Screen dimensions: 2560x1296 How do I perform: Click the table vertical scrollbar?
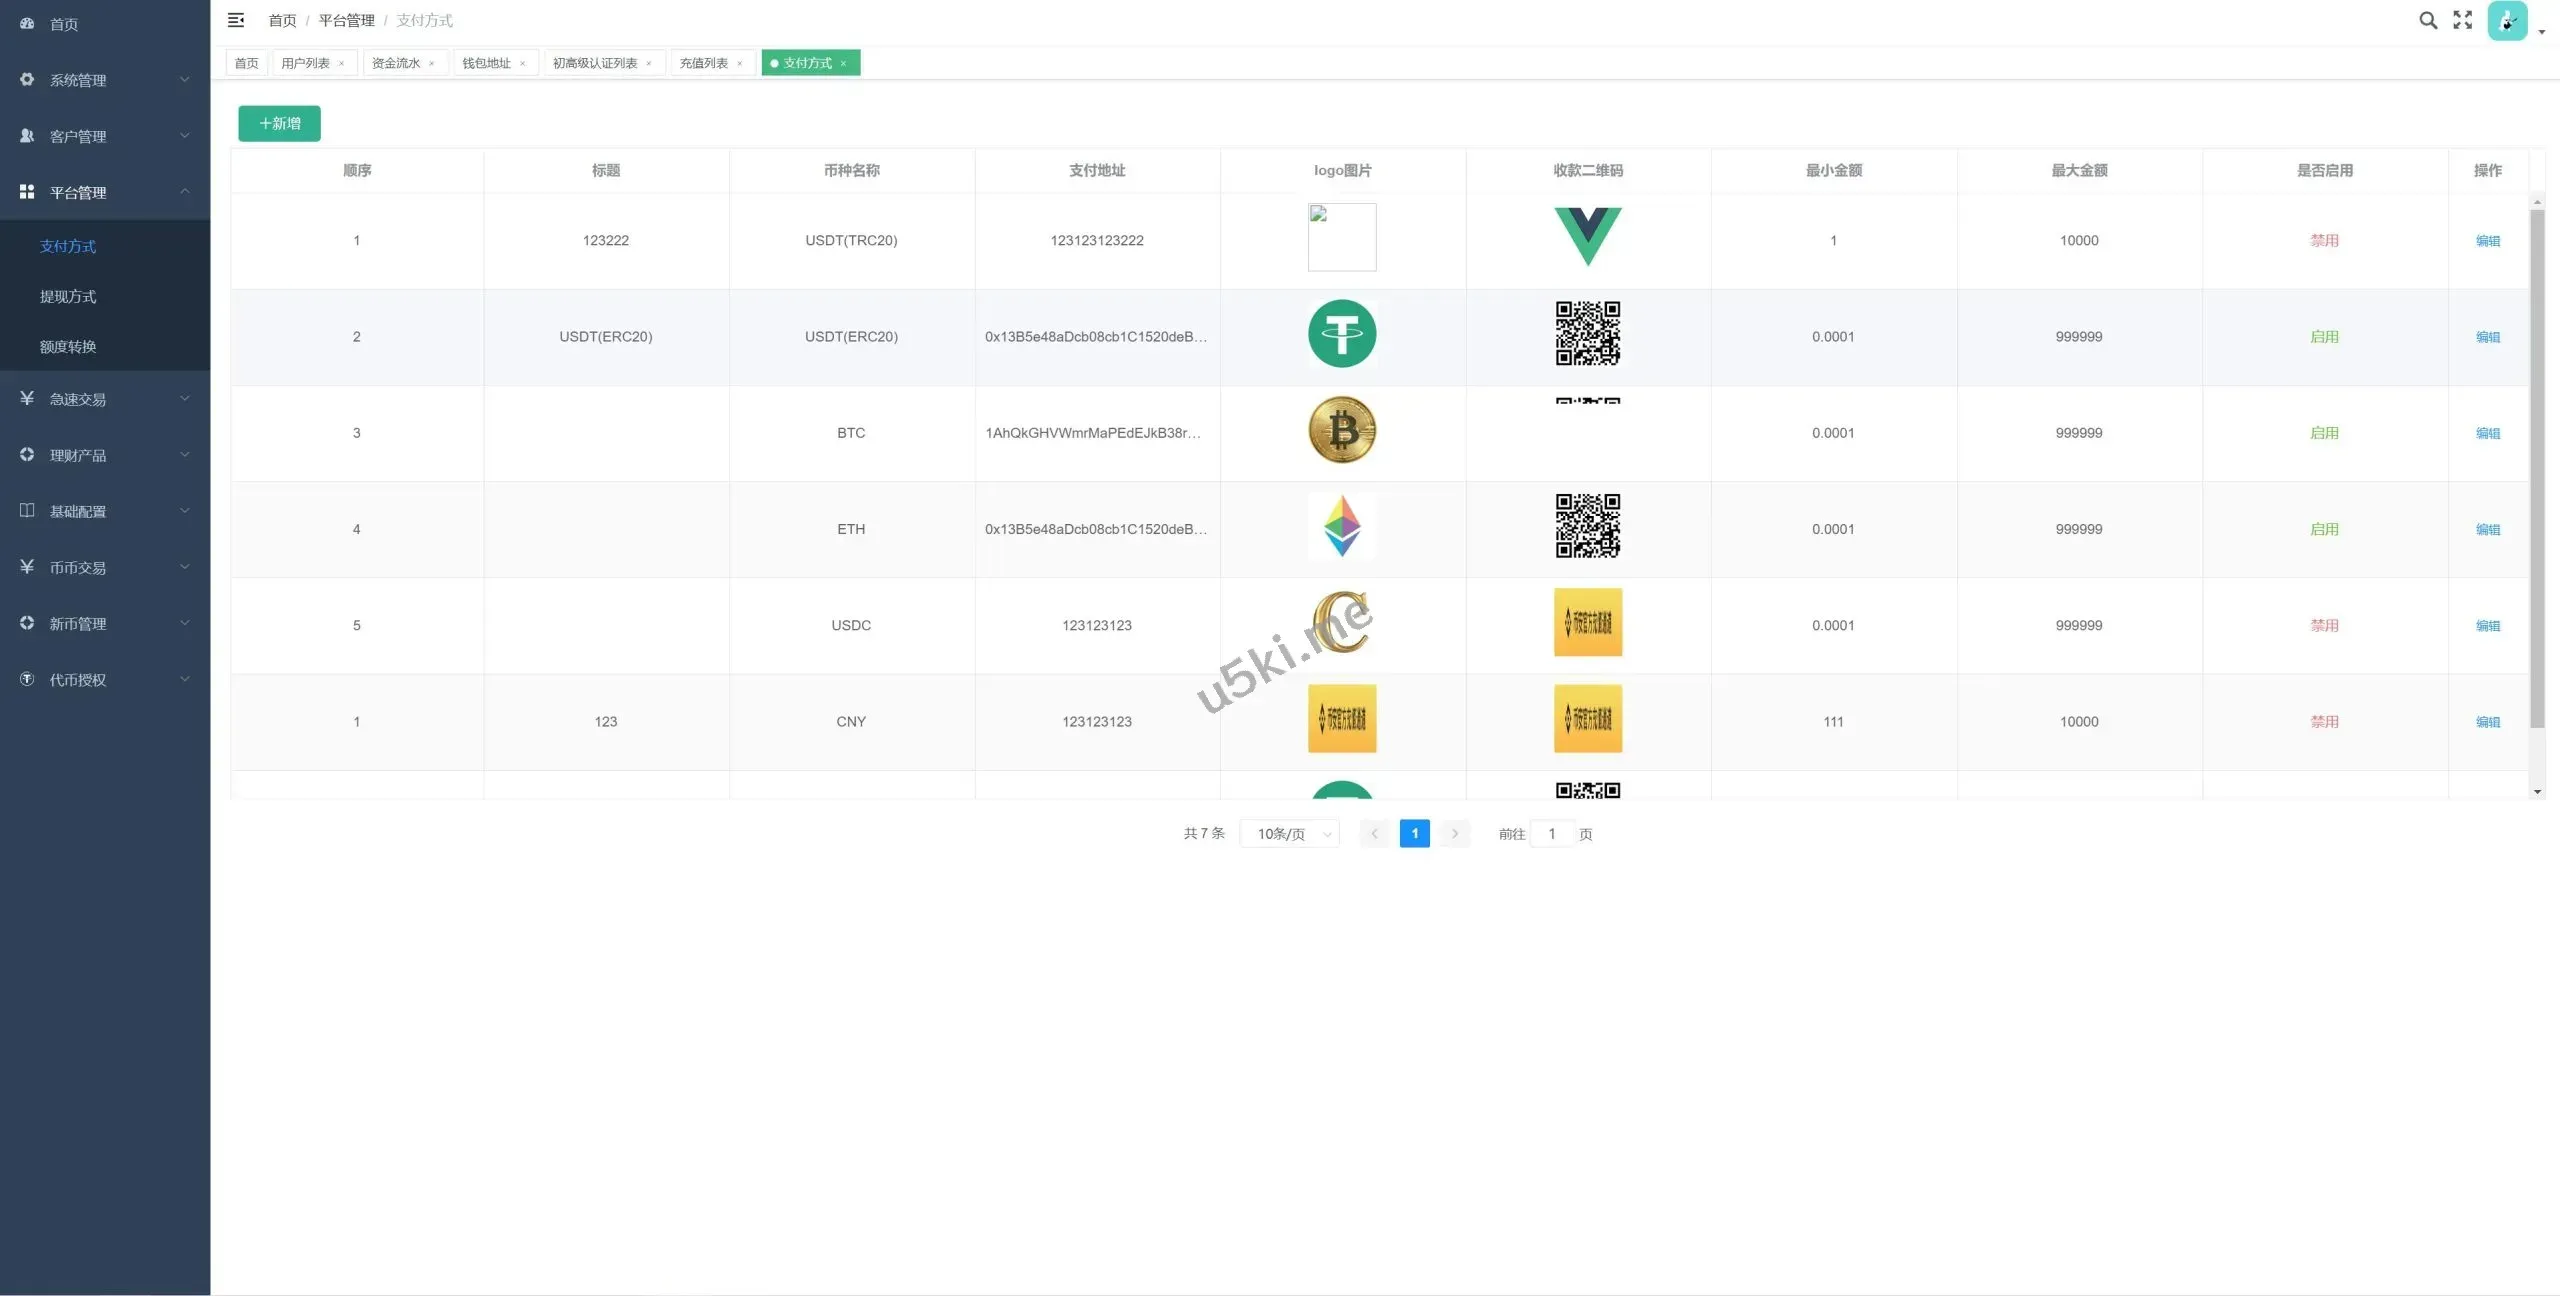pyautogui.click(x=2537, y=470)
